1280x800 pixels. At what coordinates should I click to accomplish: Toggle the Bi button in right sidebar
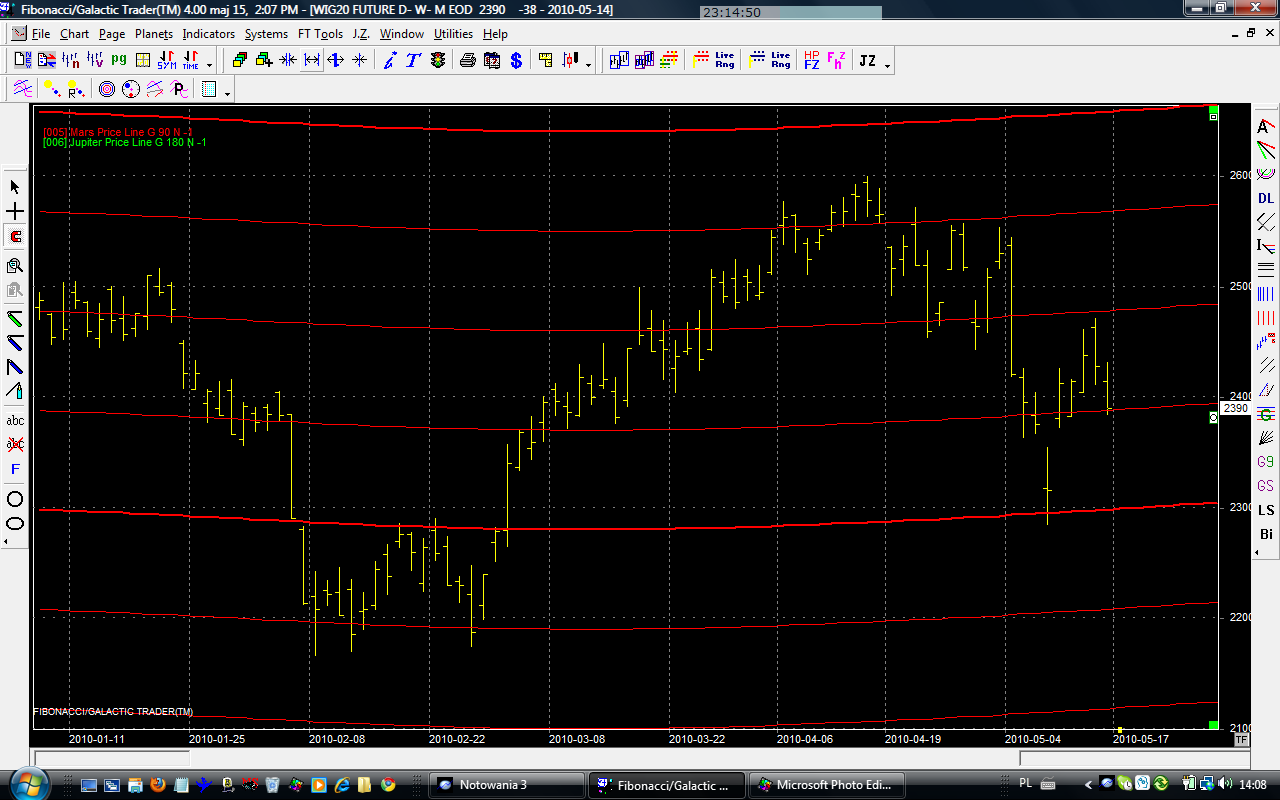(x=1266, y=534)
